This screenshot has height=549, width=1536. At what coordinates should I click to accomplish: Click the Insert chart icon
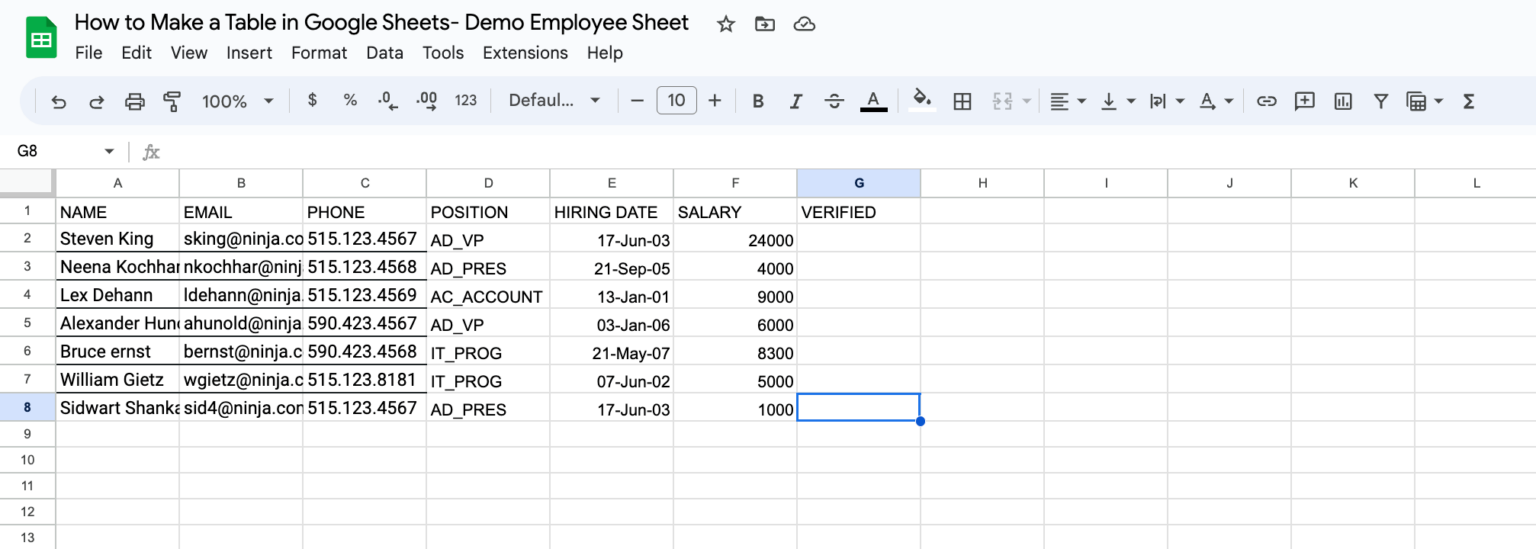point(1343,101)
